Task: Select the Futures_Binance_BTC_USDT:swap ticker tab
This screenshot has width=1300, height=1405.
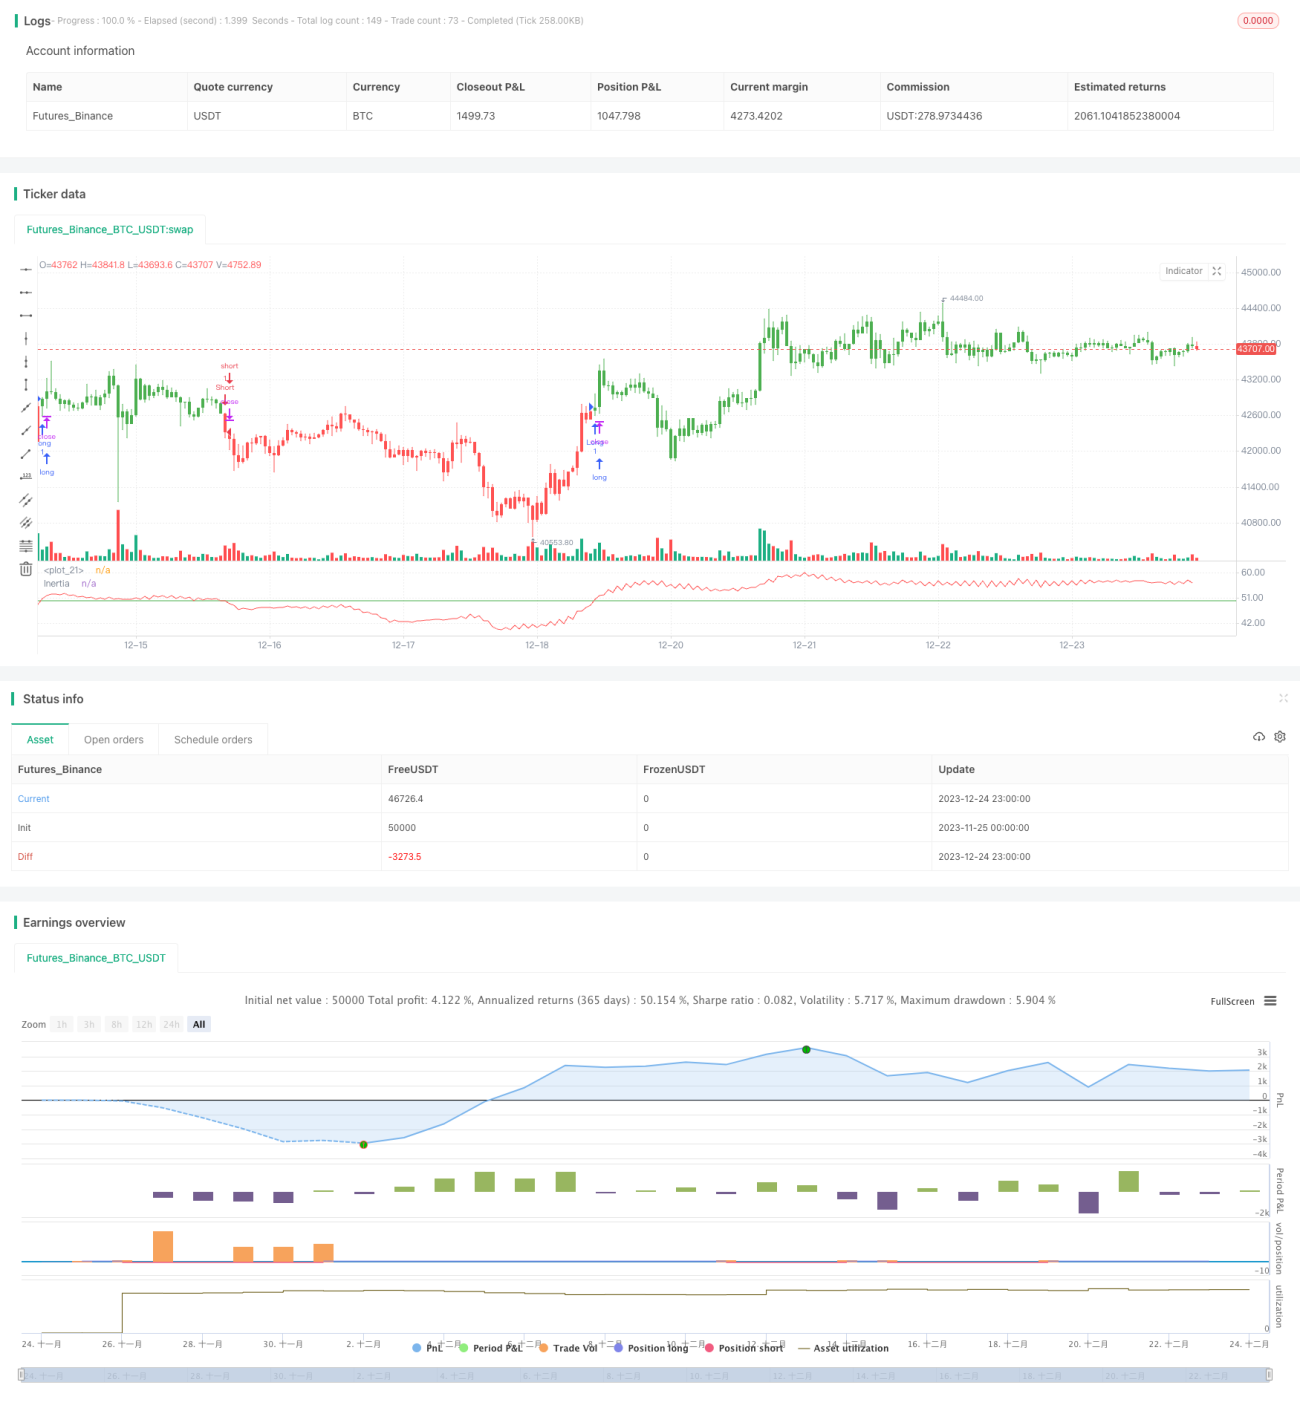Action: [110, 229]
